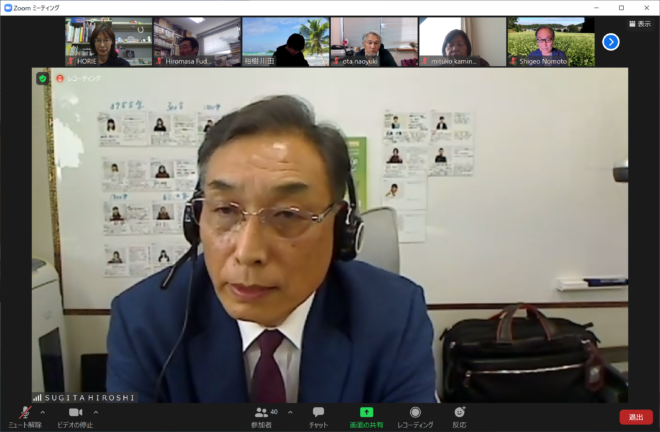Image resolution: width=660 pixels, height=432 pixels.
Task: Start green screen share (画面の共有)
Action: point(367,416)
